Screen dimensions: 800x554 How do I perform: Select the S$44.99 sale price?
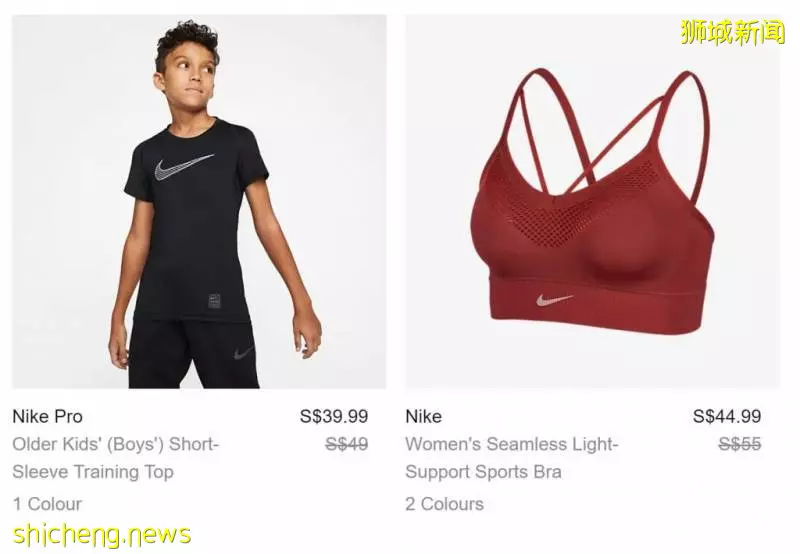pyautogui.click(x=727, y=416)
